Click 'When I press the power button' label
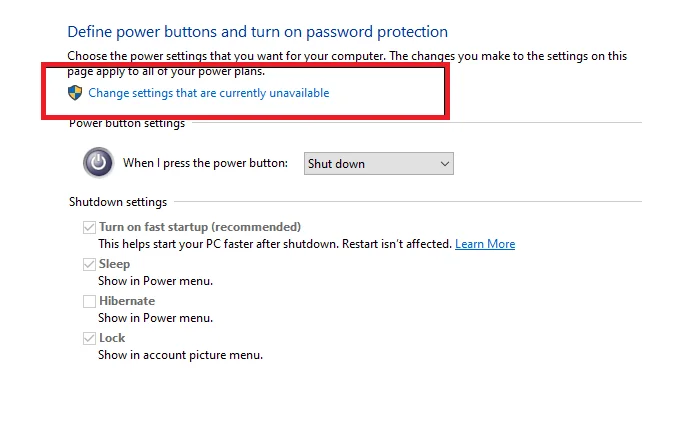Image resolution: width=696 pixels, height=430 pixels. coord(205,163)
